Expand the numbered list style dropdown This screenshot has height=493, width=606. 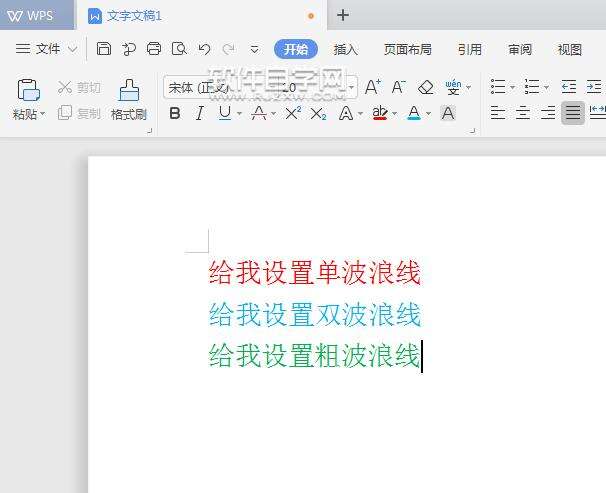point(546,88)
